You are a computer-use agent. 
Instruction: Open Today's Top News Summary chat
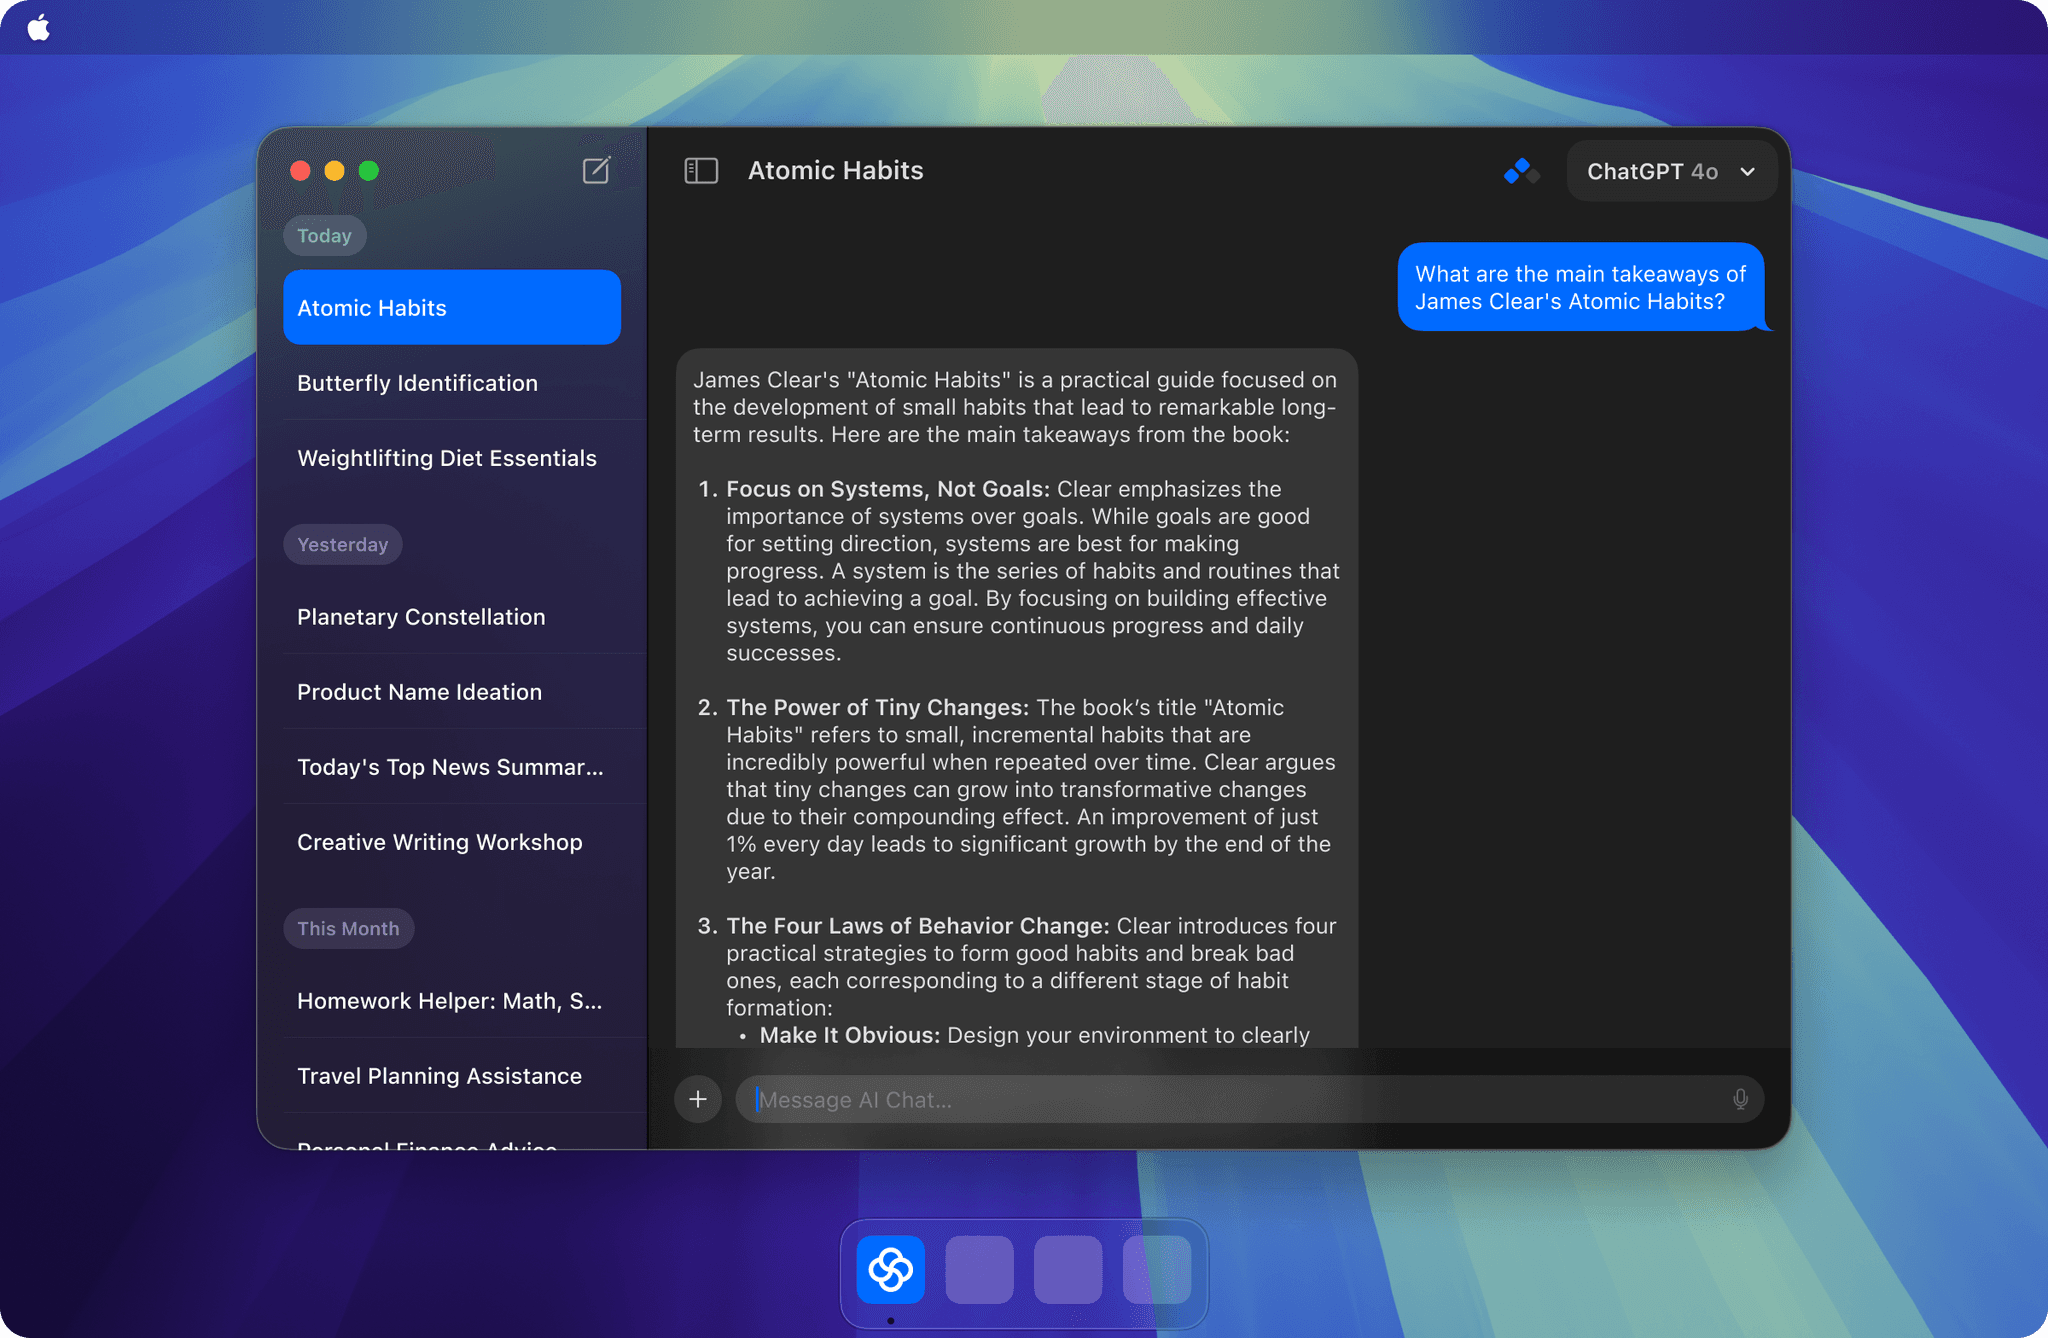[450, 767]
